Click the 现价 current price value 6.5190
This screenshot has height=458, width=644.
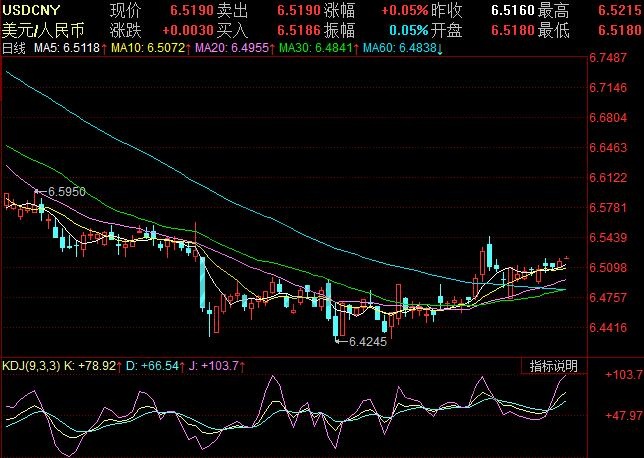pyautogui.click(x=190, y=10)
